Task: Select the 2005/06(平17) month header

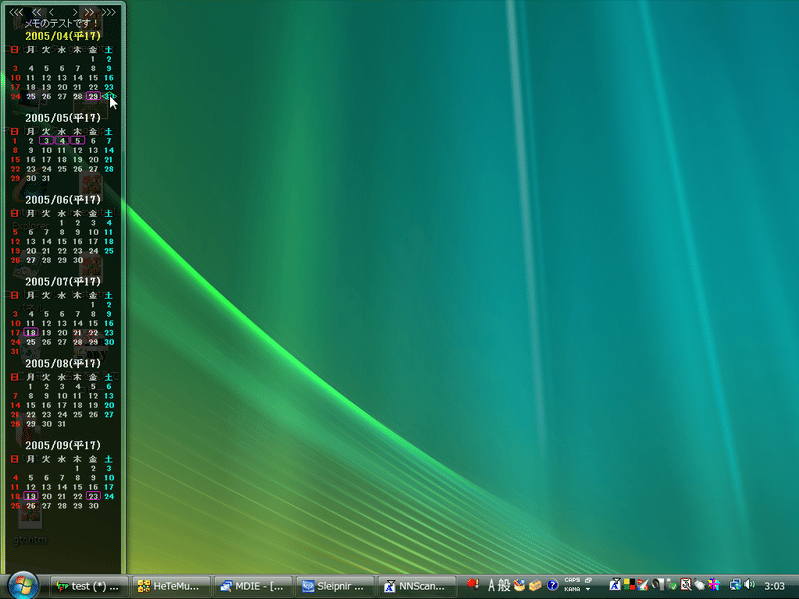Action: pos(63,200)
